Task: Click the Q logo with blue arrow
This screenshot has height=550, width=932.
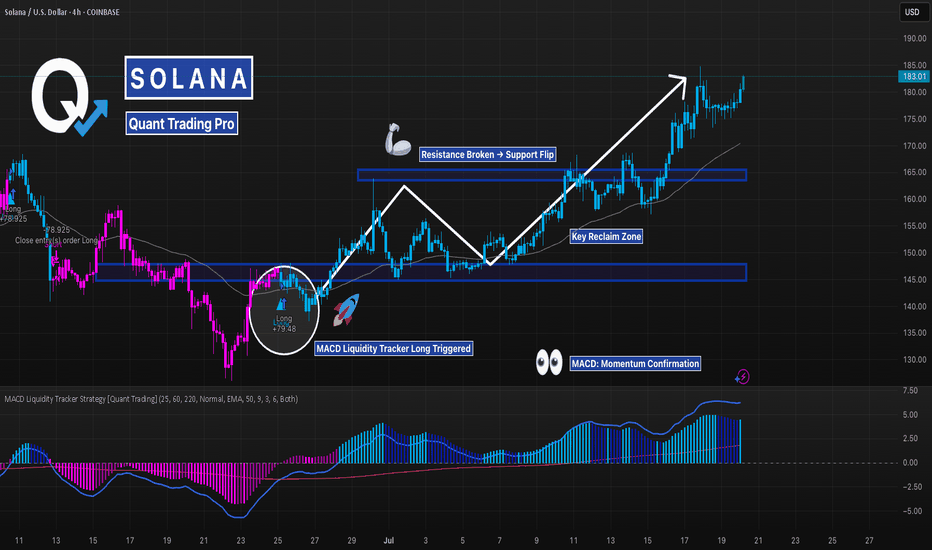Action: 70,96
